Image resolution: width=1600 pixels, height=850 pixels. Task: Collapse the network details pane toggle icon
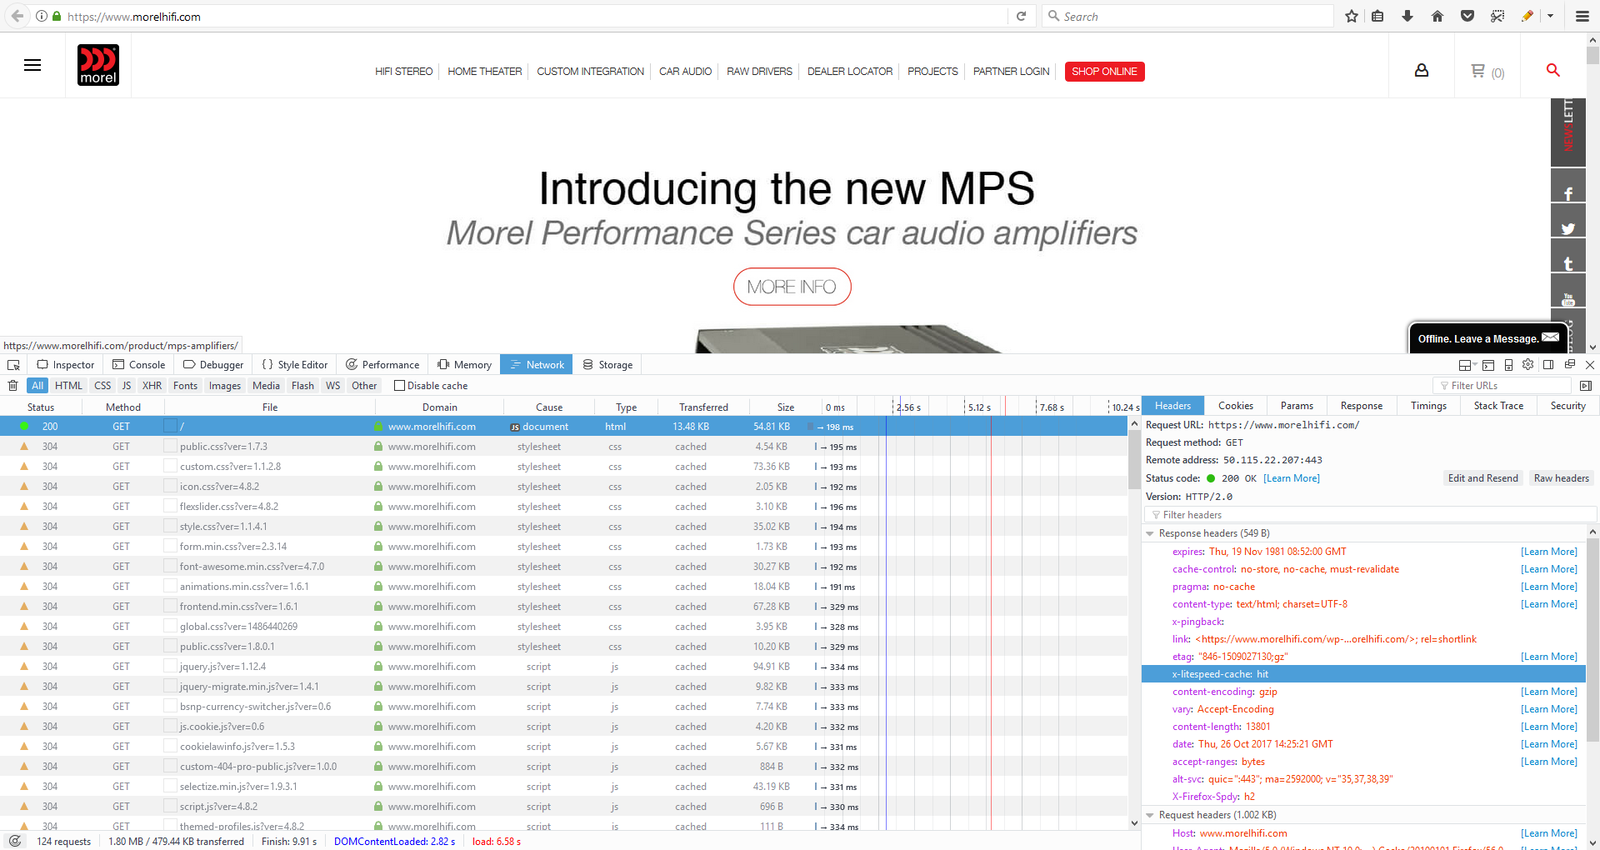(1585, 386)
